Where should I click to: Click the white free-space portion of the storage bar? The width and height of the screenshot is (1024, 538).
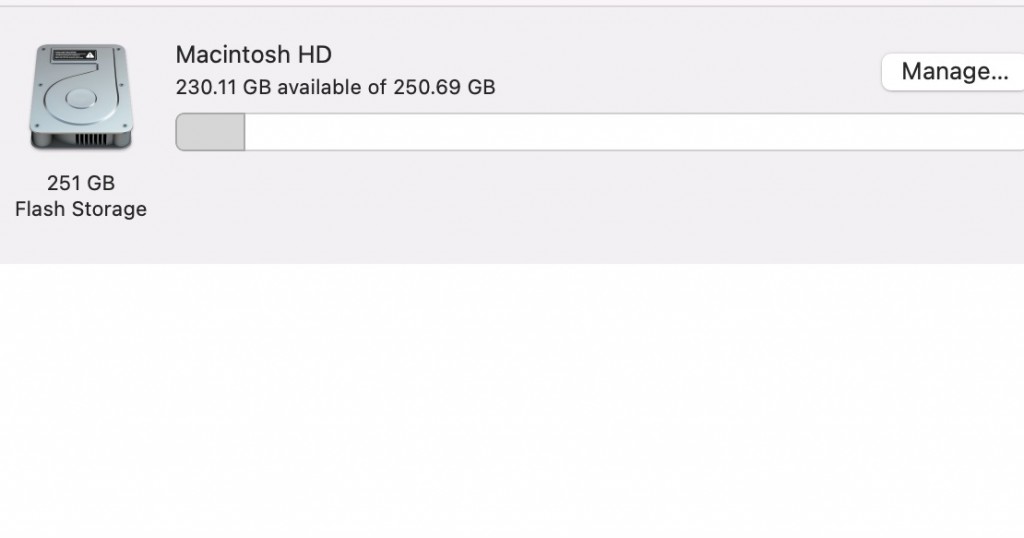pos(634,132)
